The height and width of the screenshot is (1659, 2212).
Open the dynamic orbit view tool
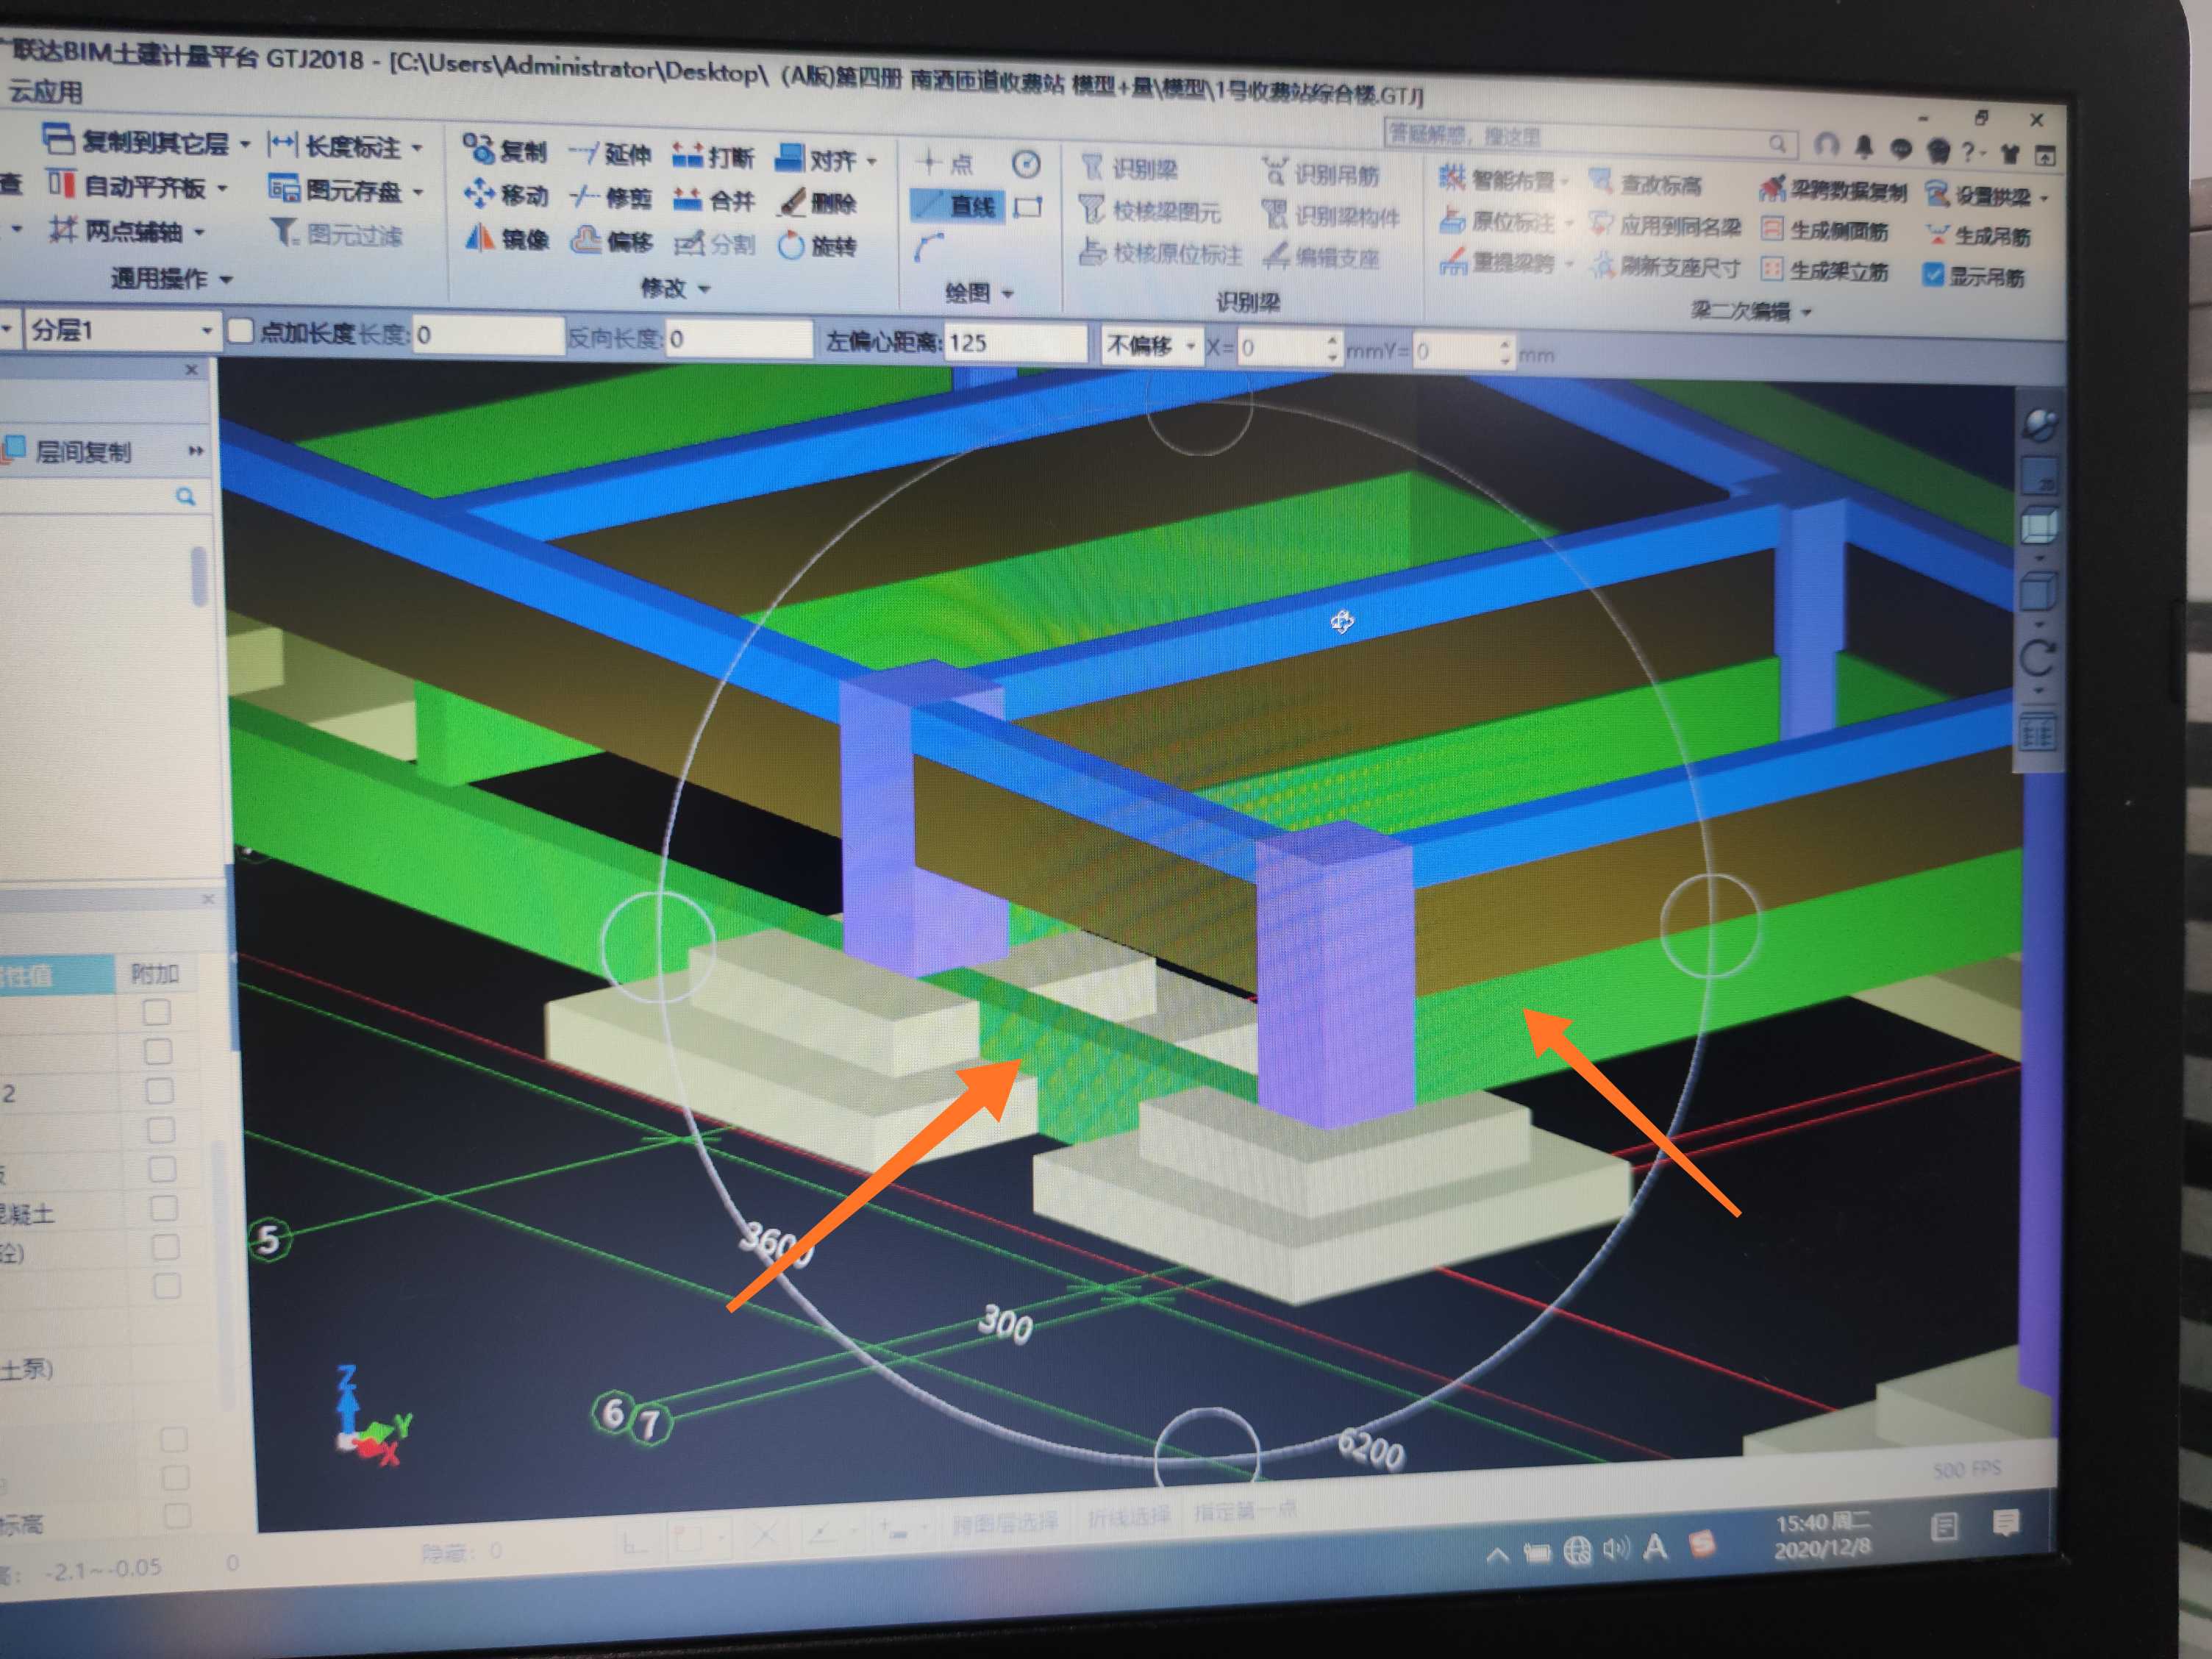[x=2039, y=426]
